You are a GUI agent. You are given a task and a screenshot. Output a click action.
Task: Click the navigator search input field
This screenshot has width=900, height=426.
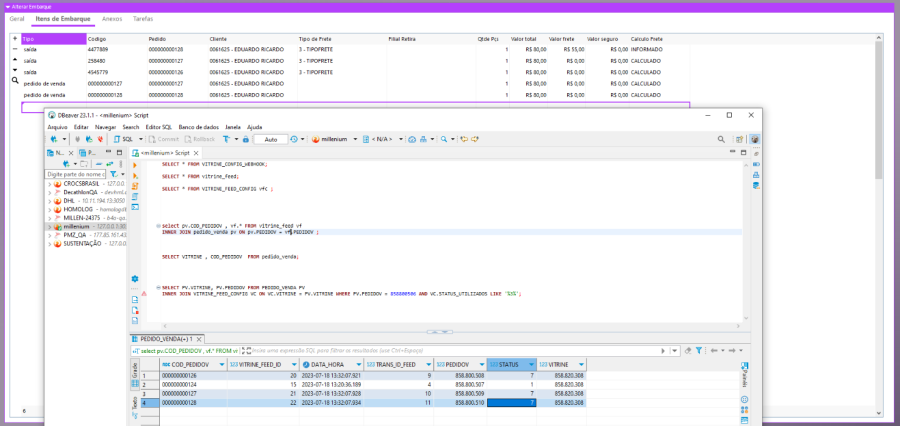(76, 174)
